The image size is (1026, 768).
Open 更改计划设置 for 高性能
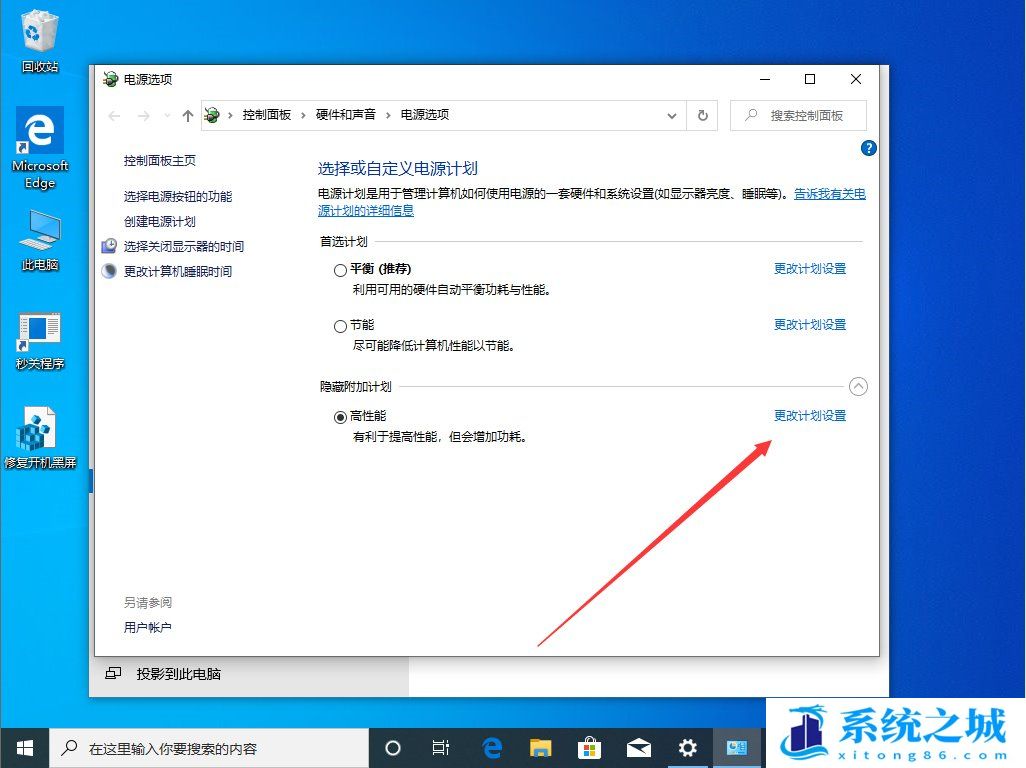(810, 416)
